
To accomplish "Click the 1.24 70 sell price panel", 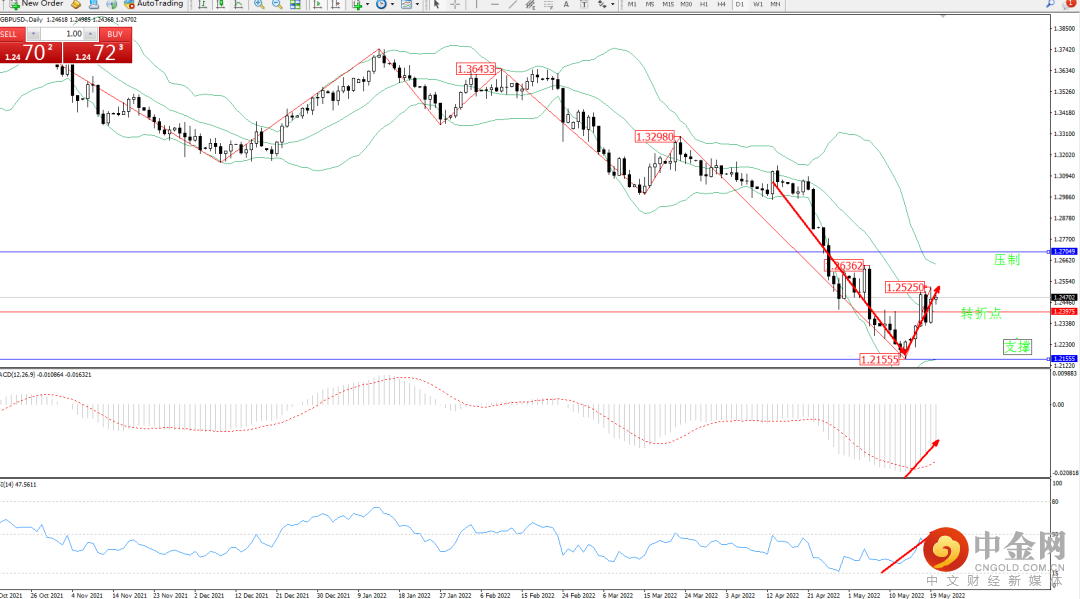I will [30, 52].
